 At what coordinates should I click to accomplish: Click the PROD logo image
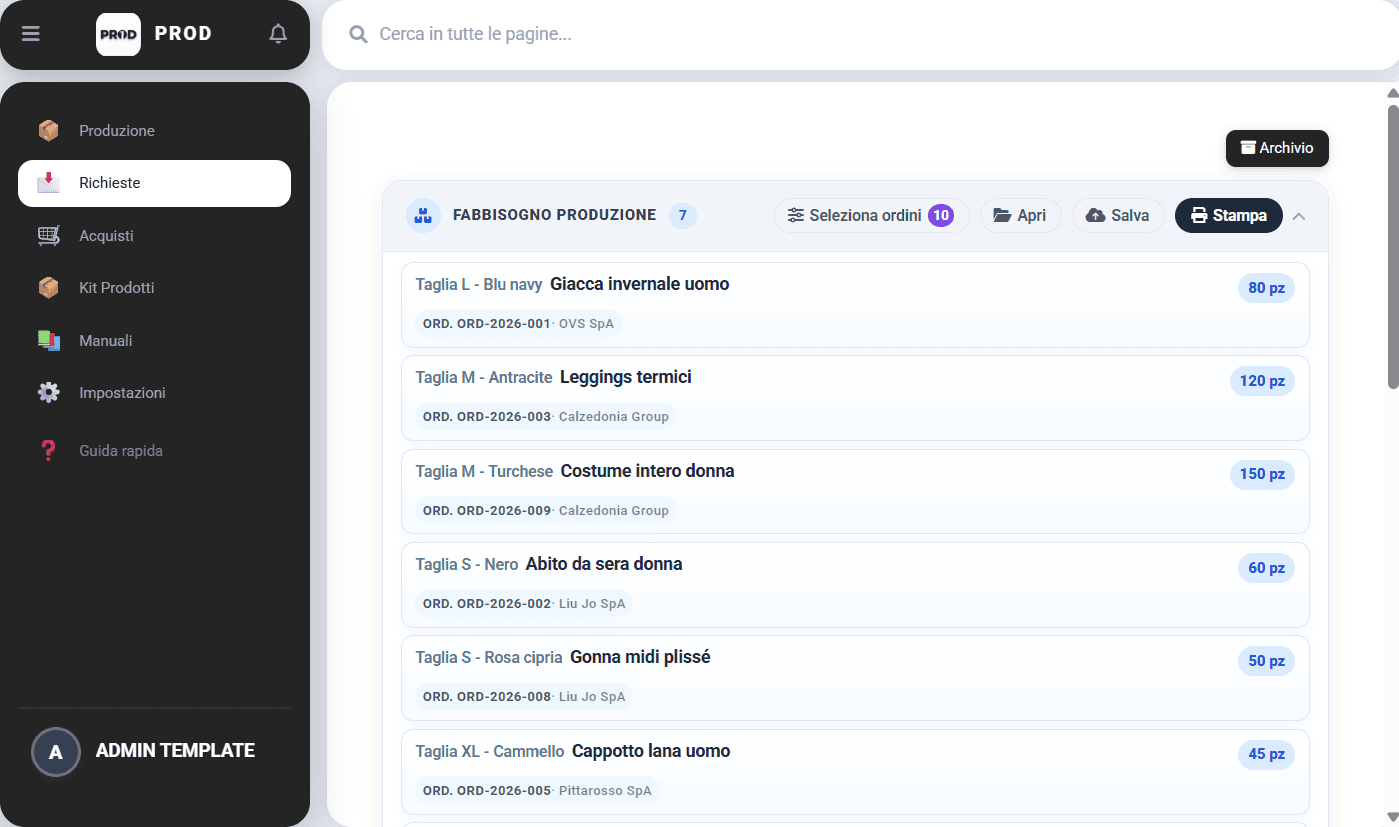118,34
